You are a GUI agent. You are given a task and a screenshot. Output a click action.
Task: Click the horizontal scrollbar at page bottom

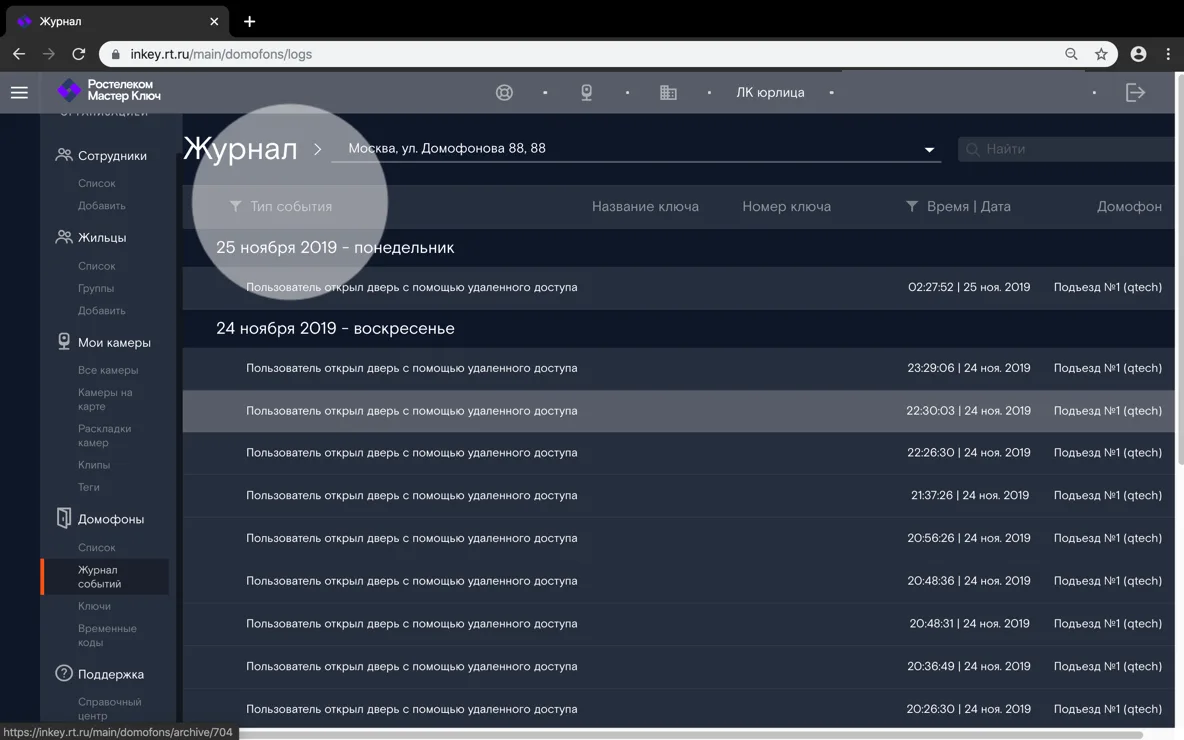691,734
